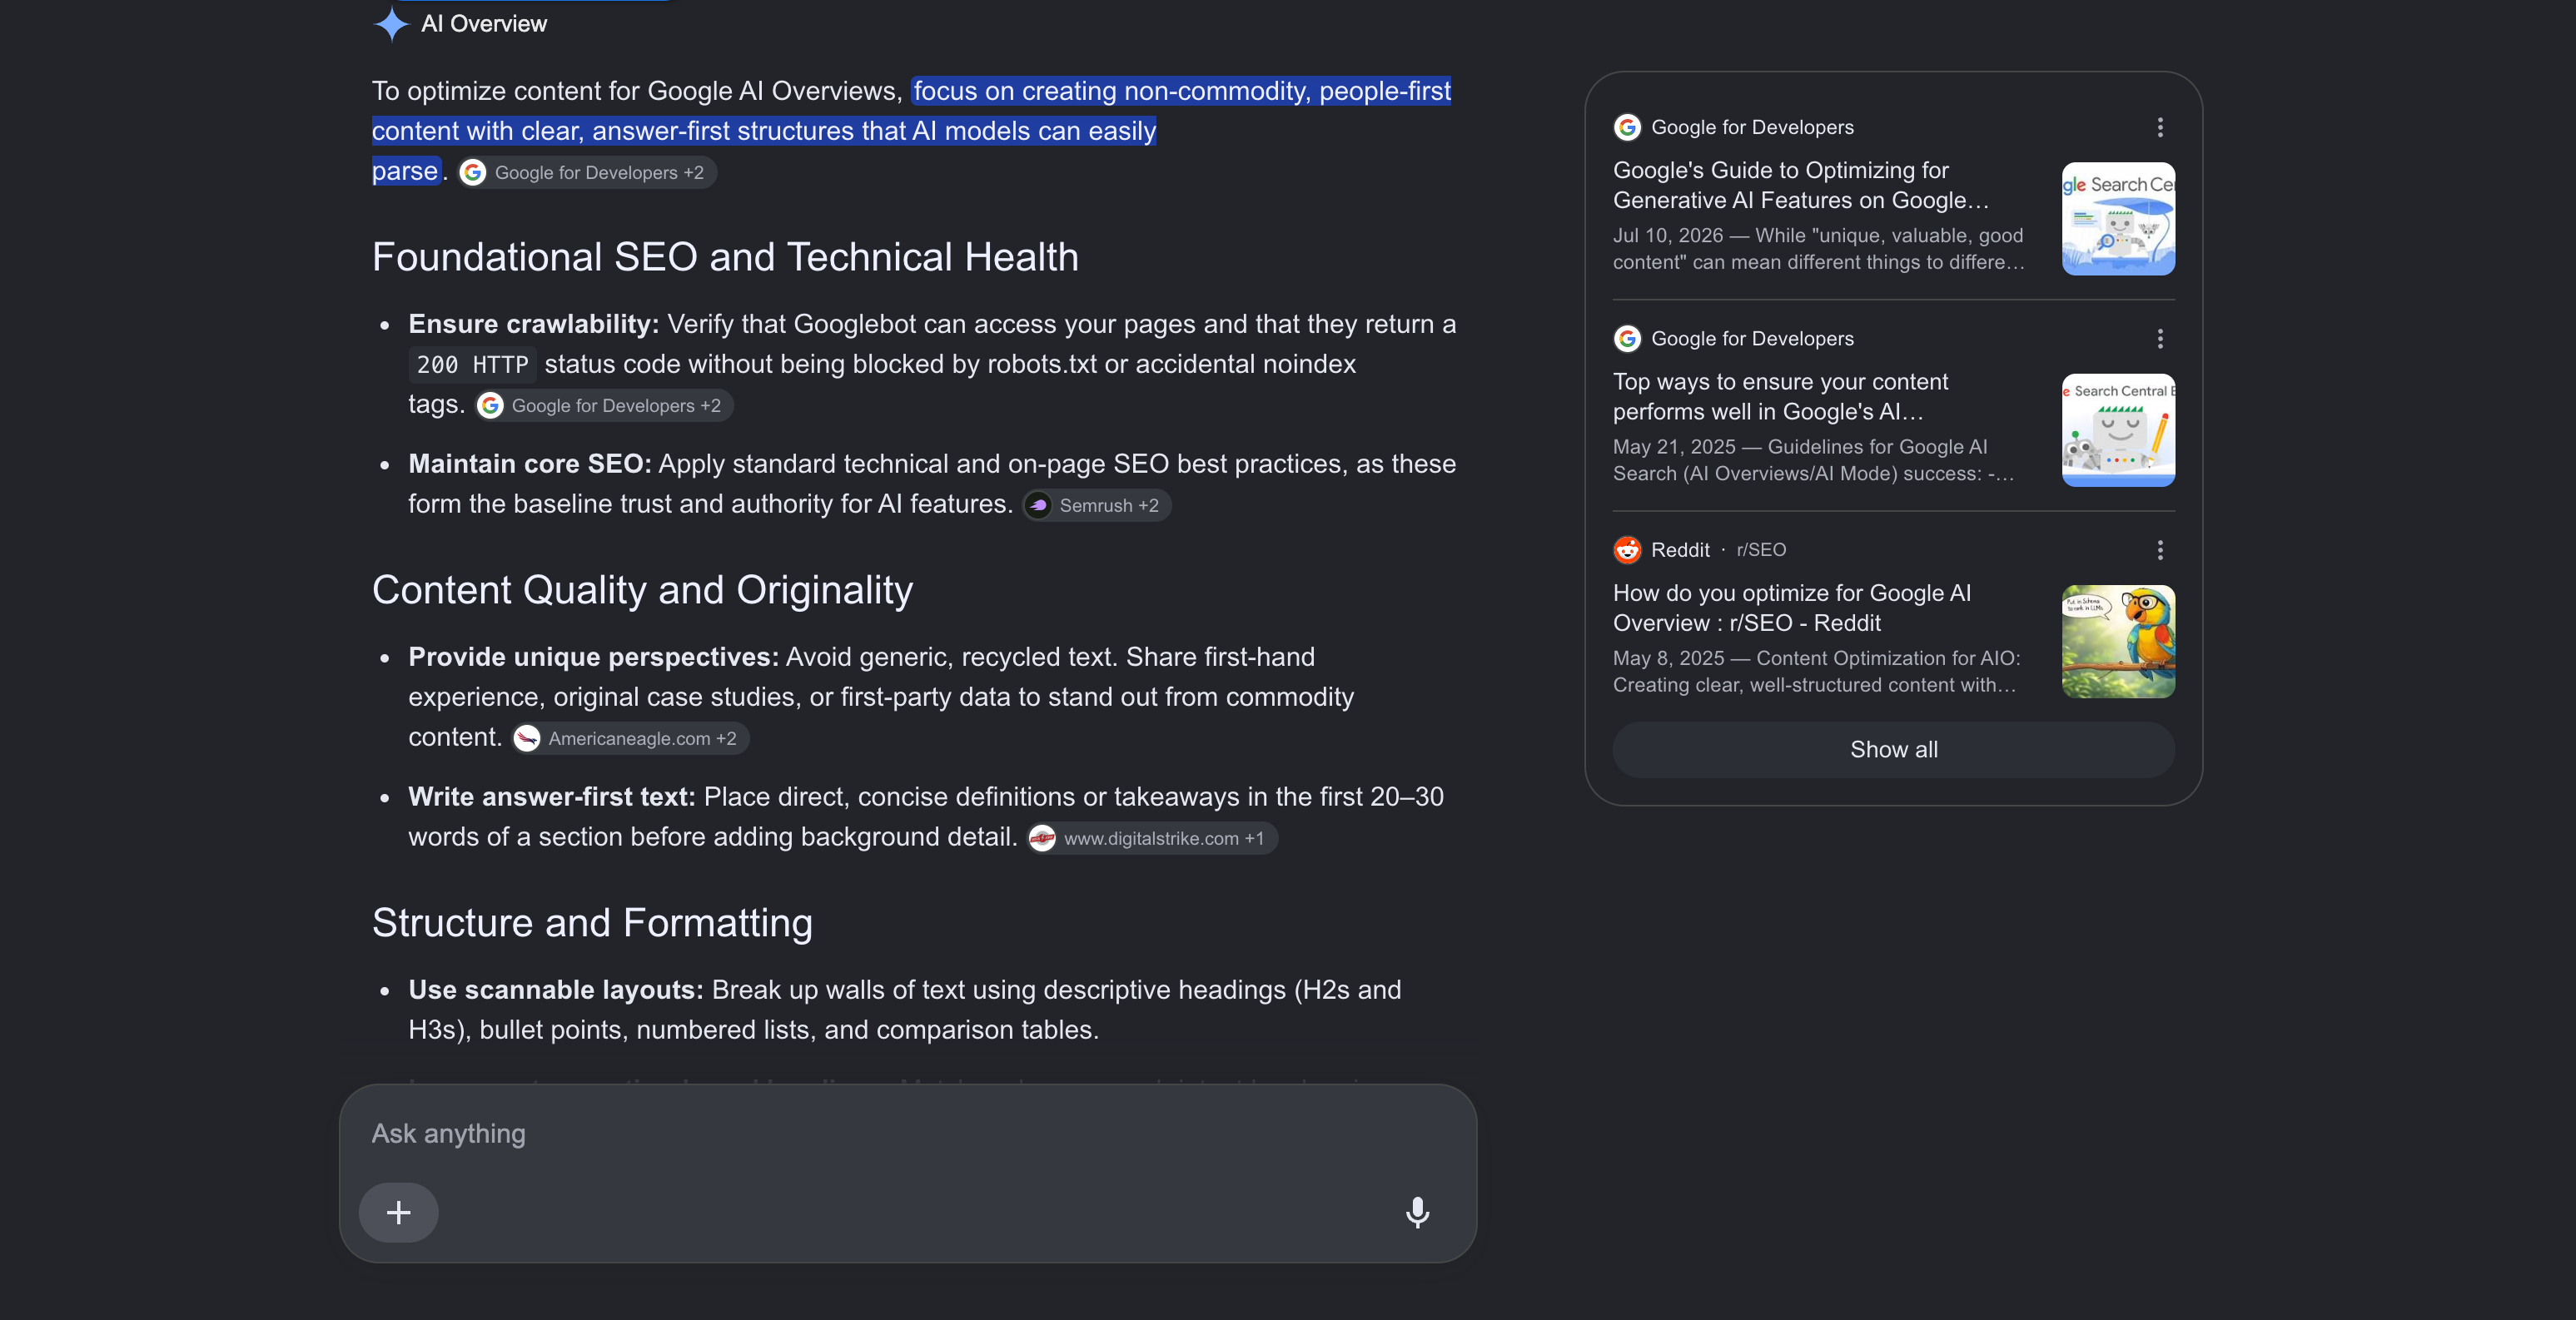Viewport: 2576px width, 1320px height.
Task: Open Google for Developers +2 citation after 'parse'
Action: 587,172
